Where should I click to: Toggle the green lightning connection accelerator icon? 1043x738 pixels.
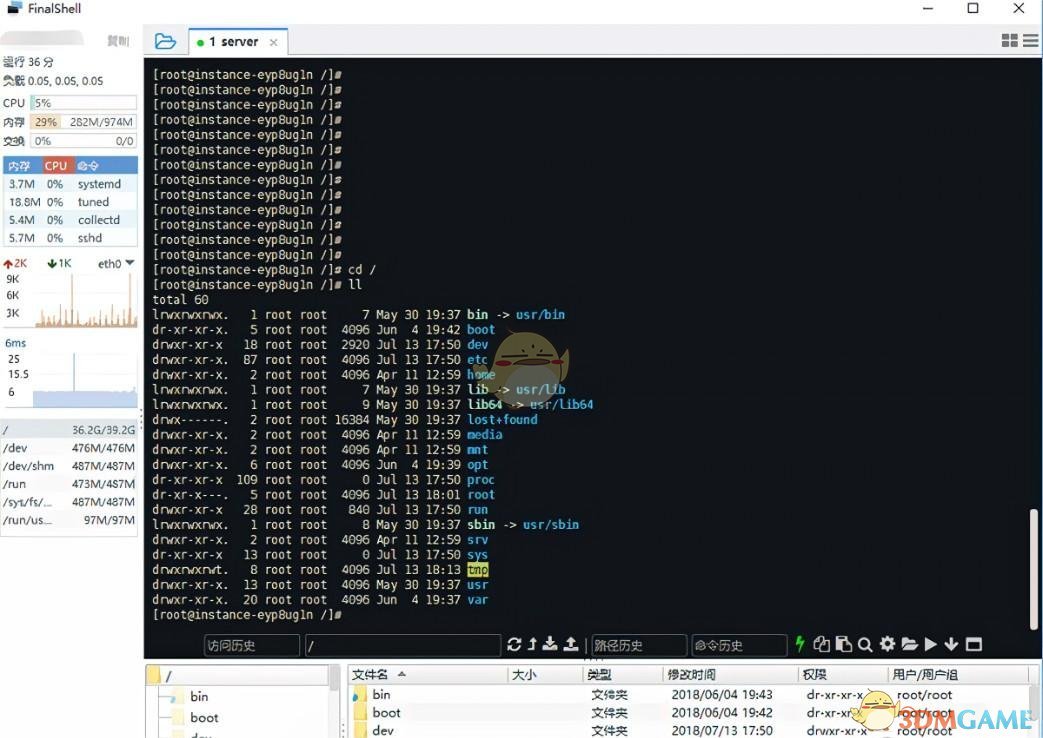point(800,645)
